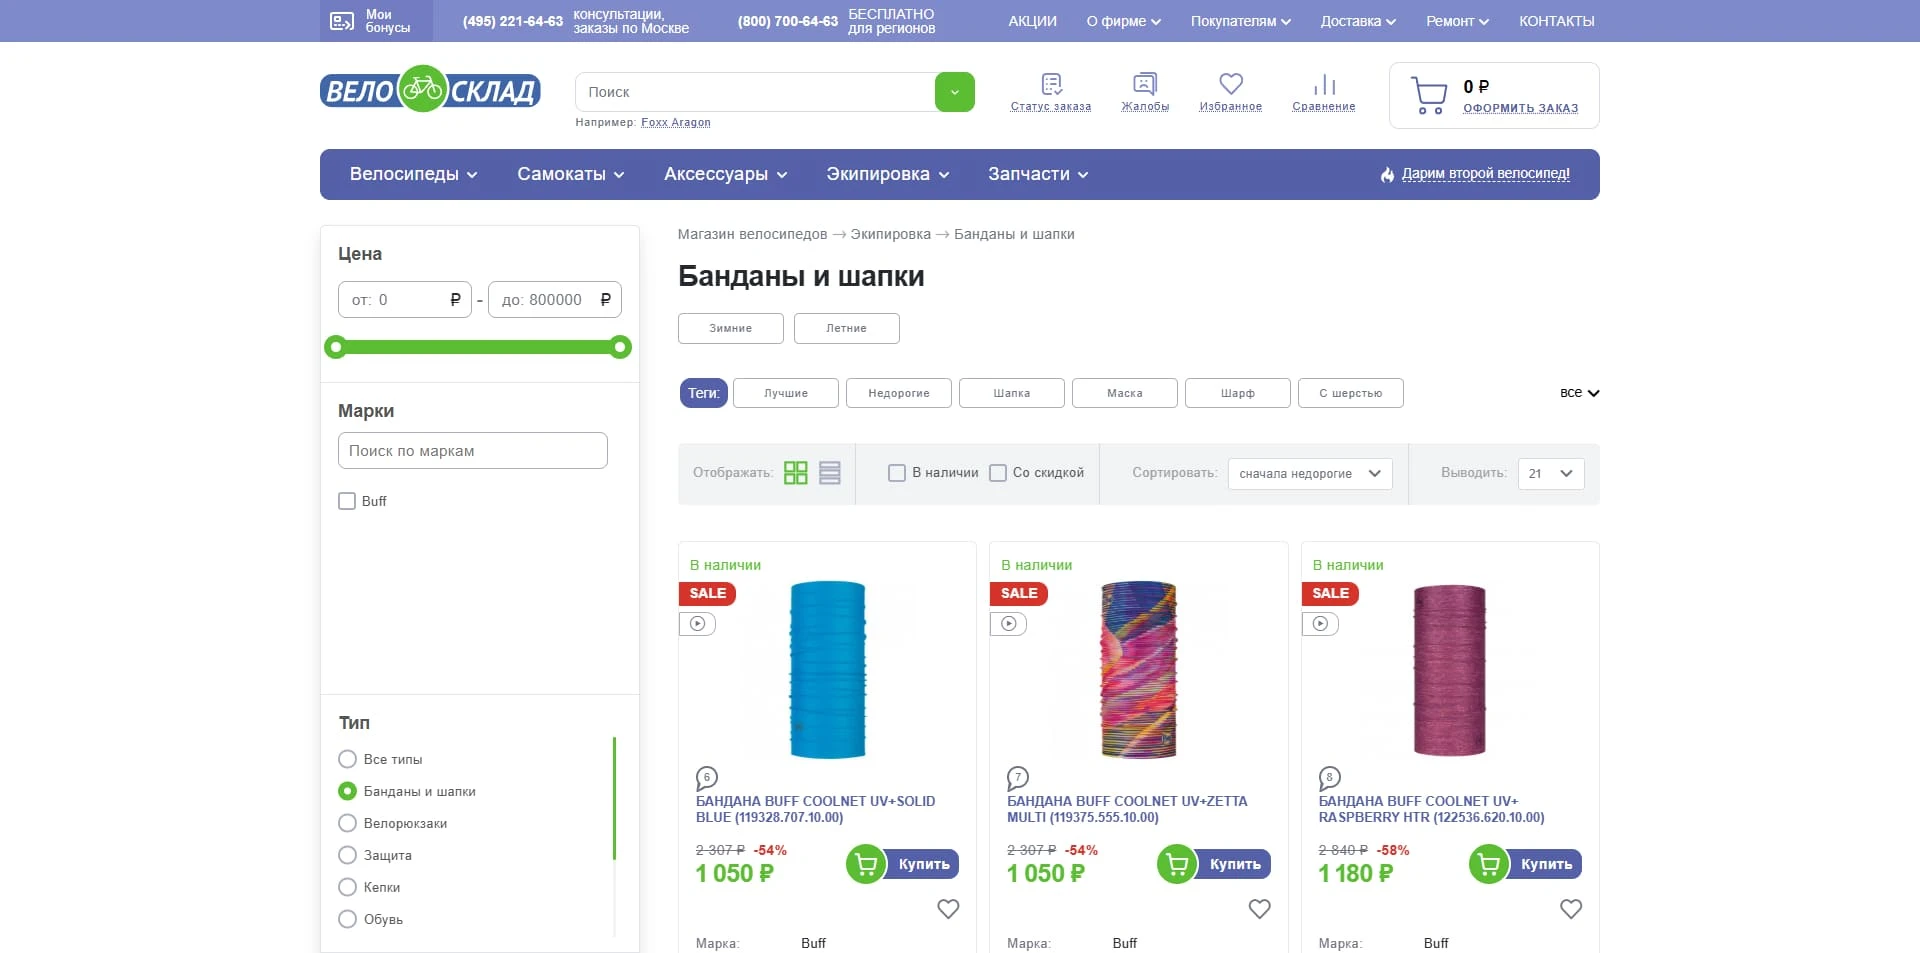1920x953 pixels.
Task: Switch to grid display view
Action: (796, 473)
